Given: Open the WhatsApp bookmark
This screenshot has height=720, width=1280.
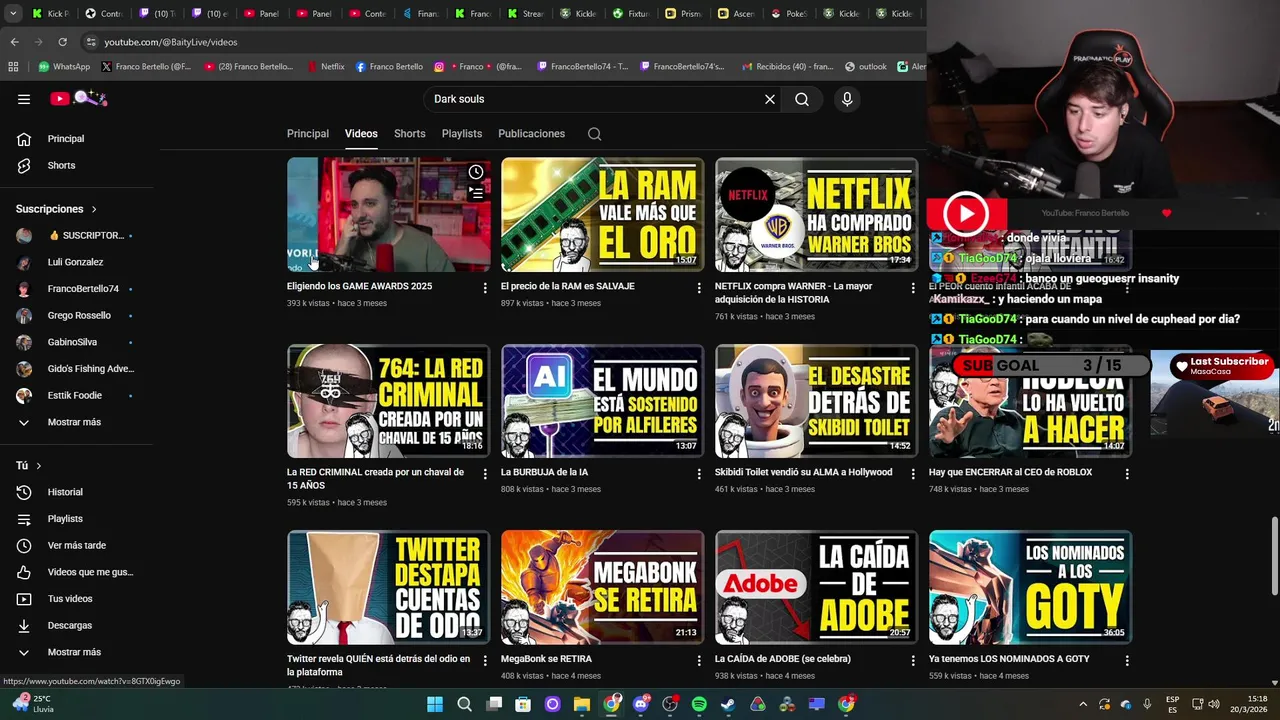Looking at the screenshot, I should pos(64,67).
